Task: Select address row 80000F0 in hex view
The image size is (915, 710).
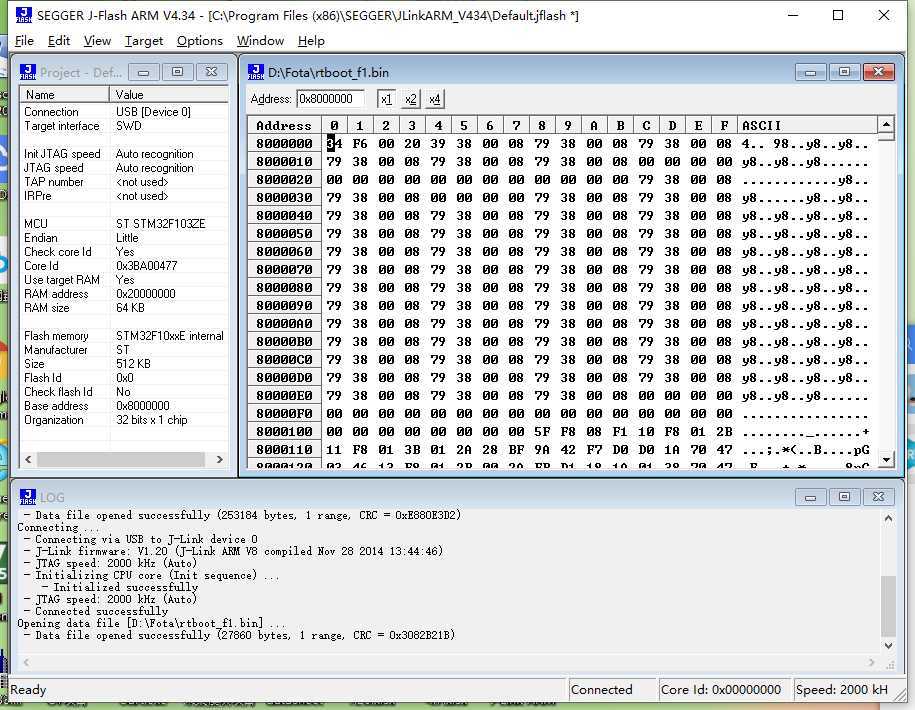Action: [x=284, y=414]
